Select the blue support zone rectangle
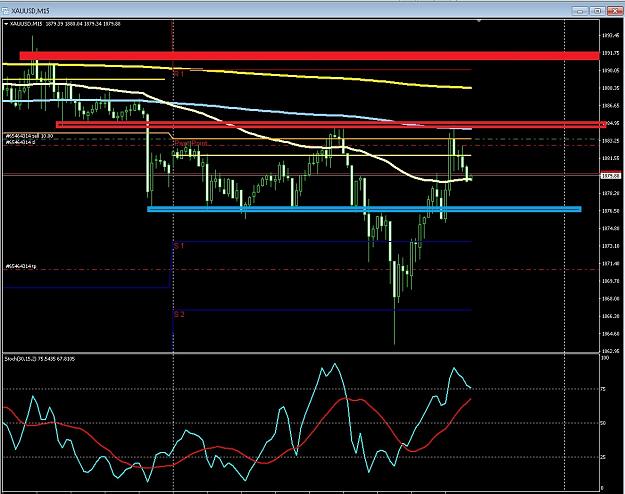The image size is (625, 494). tap(364, 209)
